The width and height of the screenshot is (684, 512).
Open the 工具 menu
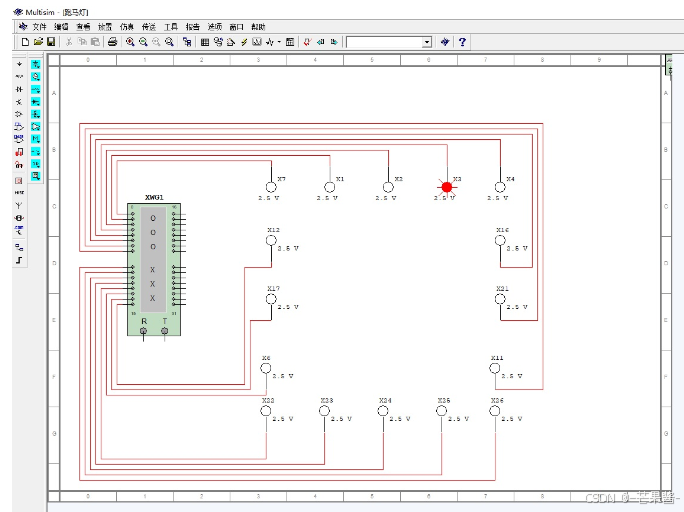[171, 27]
